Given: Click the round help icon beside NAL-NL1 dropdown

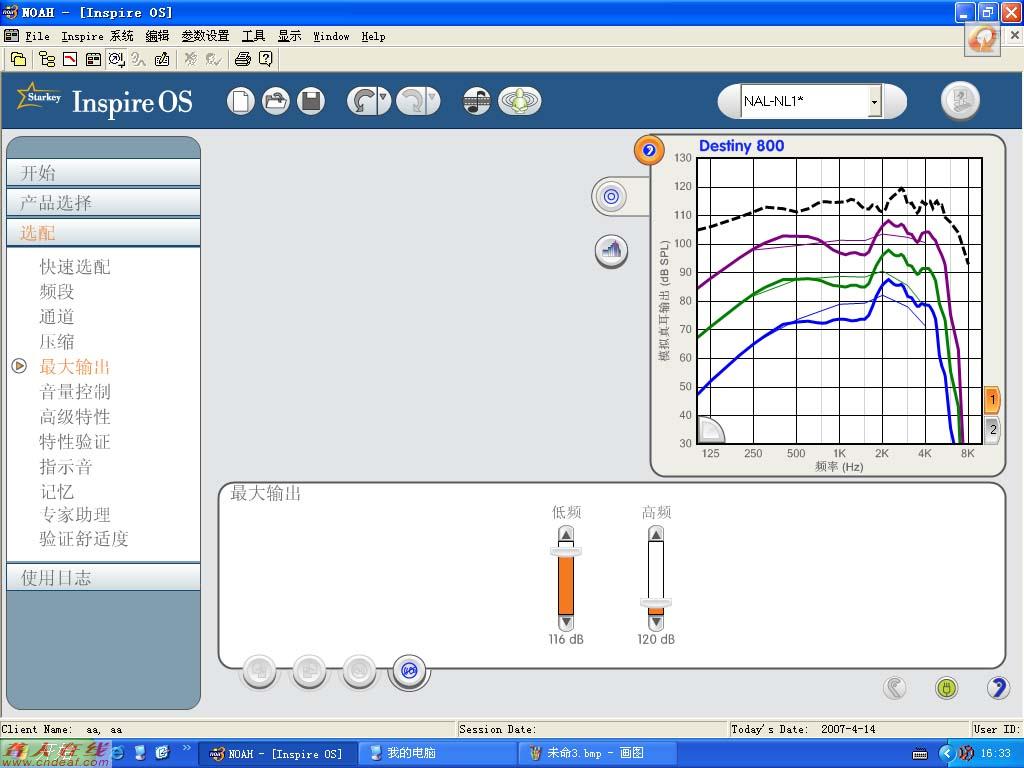Looking at the screenshot, I should (x=960, y=101).
